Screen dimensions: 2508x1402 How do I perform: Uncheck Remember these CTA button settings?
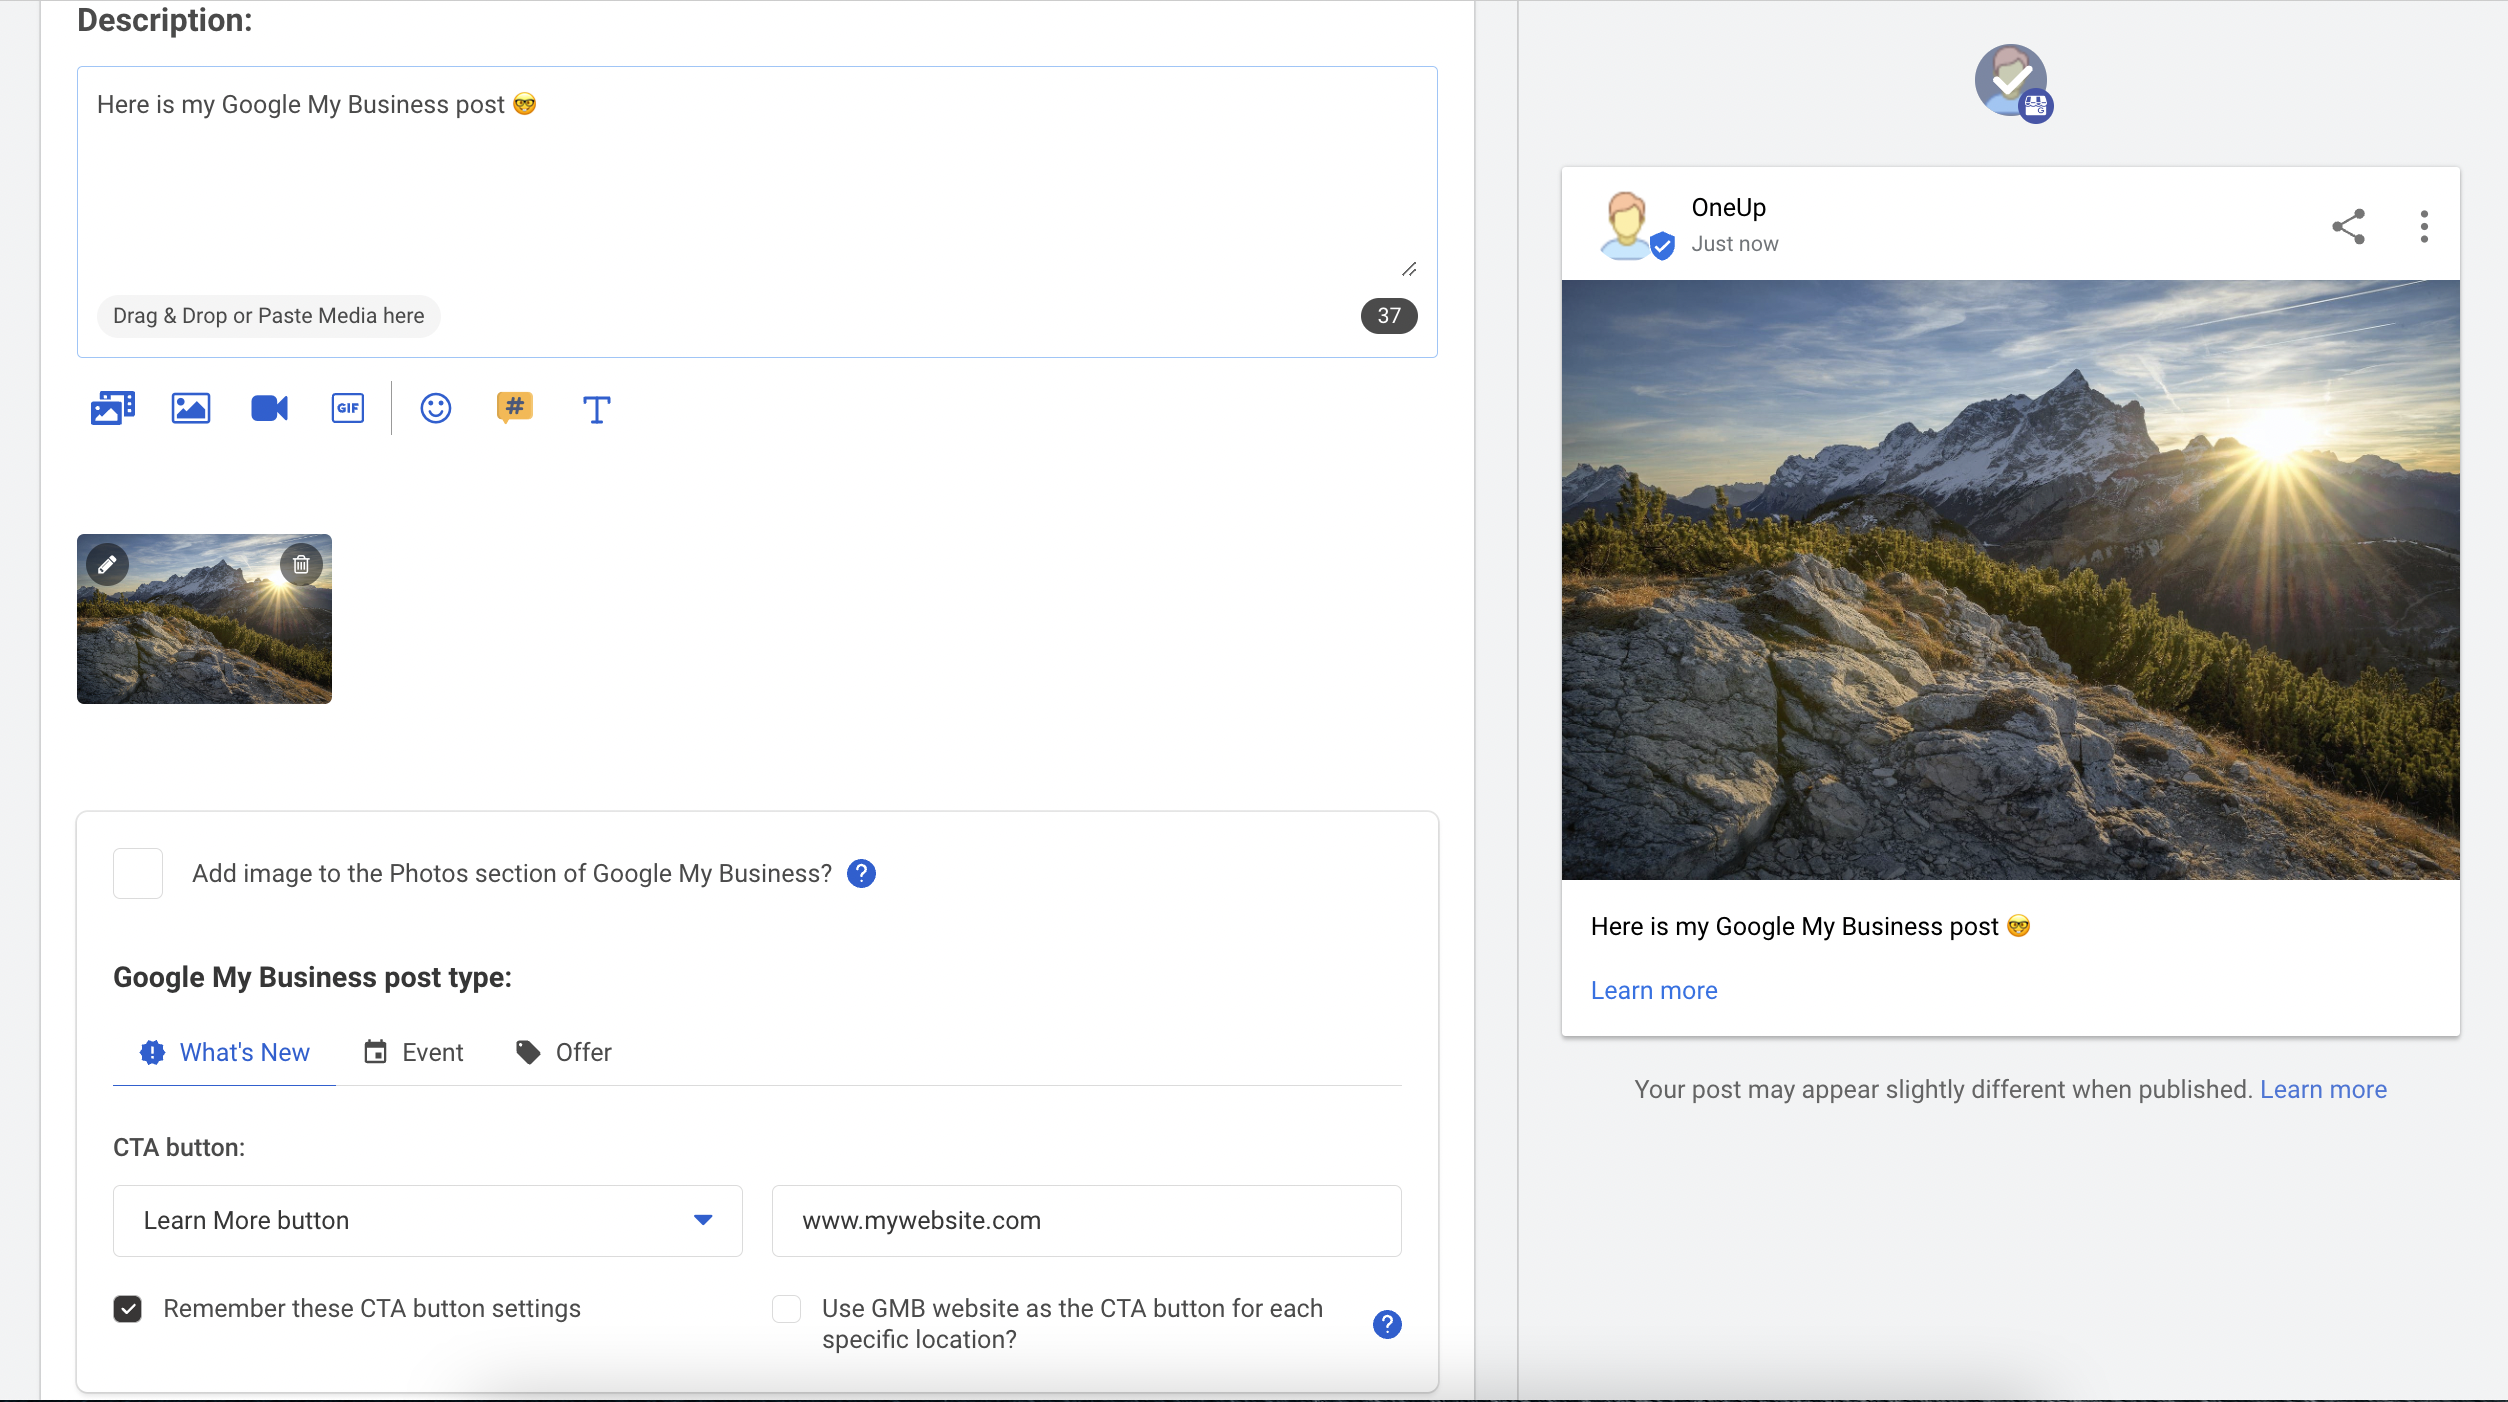128,1308
